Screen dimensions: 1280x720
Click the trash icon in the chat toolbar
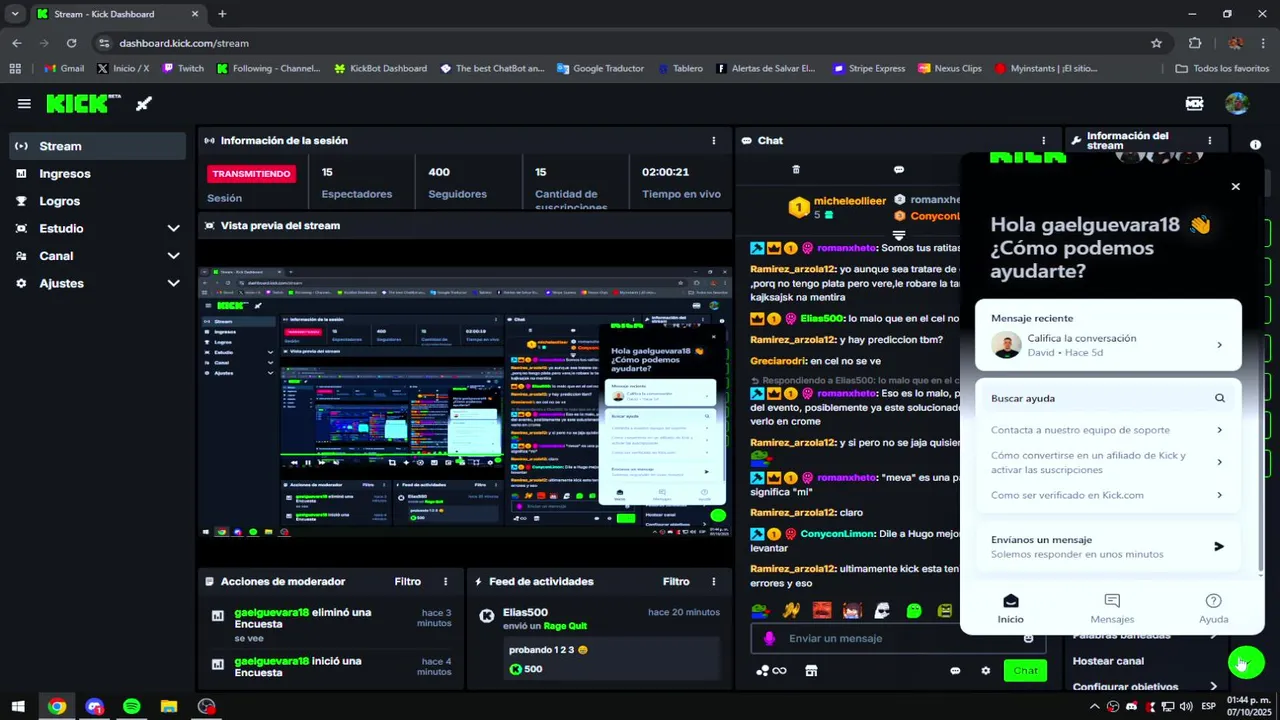coord(796,170)
